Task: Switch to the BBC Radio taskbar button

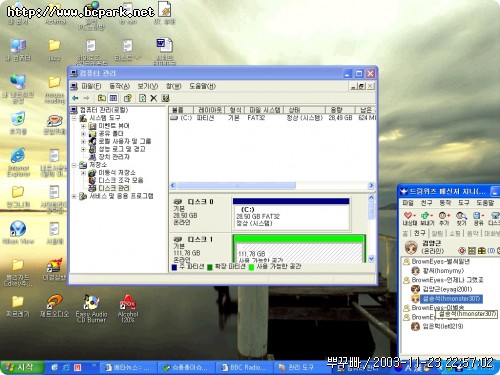Action: [x=244, y=368]
